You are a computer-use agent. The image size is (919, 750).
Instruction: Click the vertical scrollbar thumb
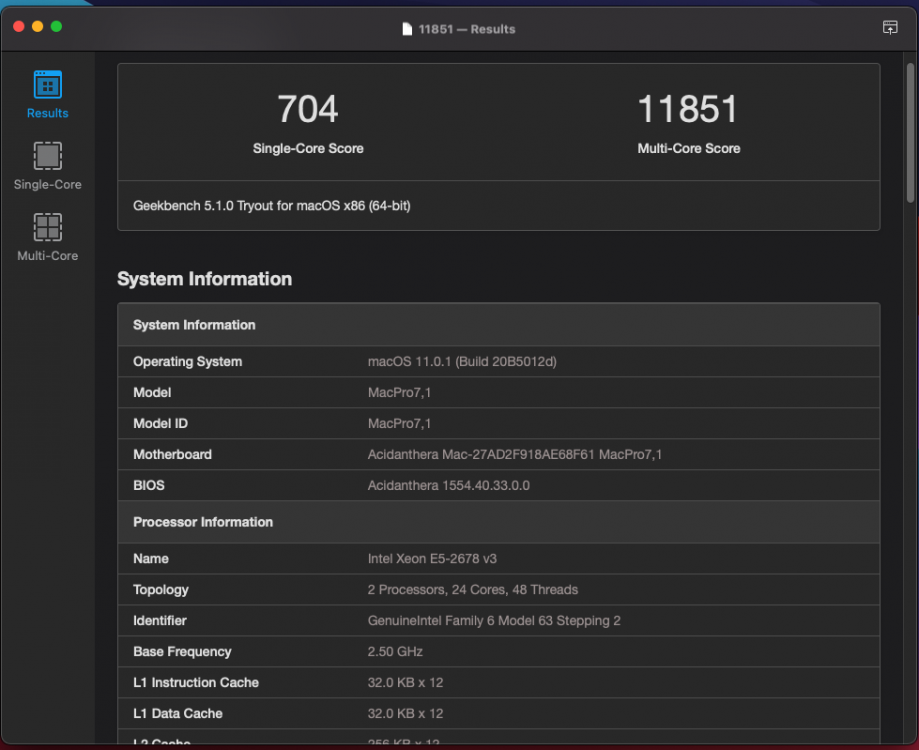coord(910,133)
